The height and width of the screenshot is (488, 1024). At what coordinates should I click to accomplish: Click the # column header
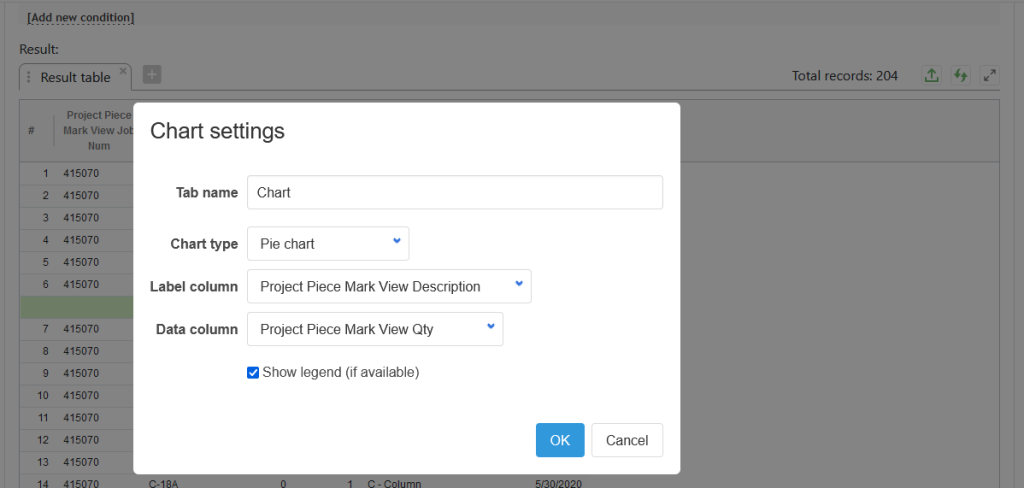tap(31, 131)
